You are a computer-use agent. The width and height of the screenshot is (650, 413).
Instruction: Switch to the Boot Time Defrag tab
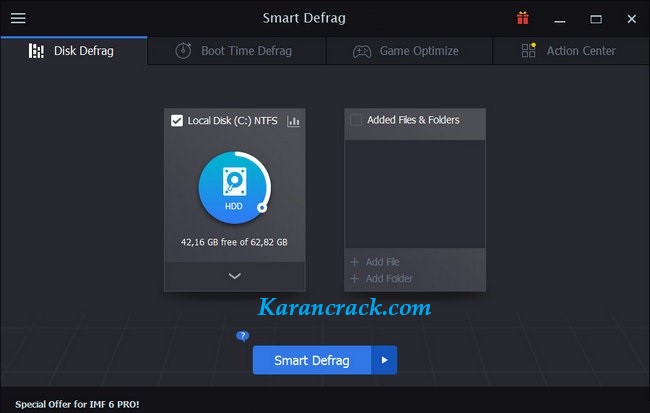pos(237,51)
